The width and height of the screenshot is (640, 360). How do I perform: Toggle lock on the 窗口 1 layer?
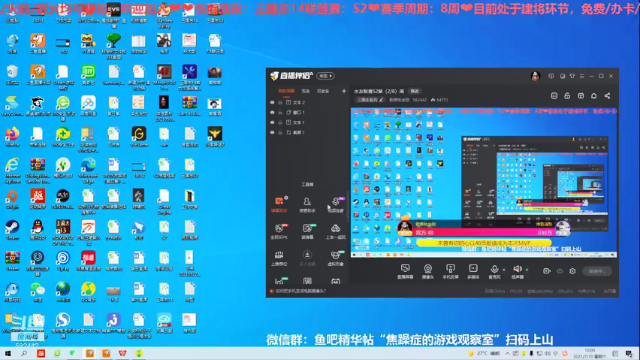click(x=280, y=112)
